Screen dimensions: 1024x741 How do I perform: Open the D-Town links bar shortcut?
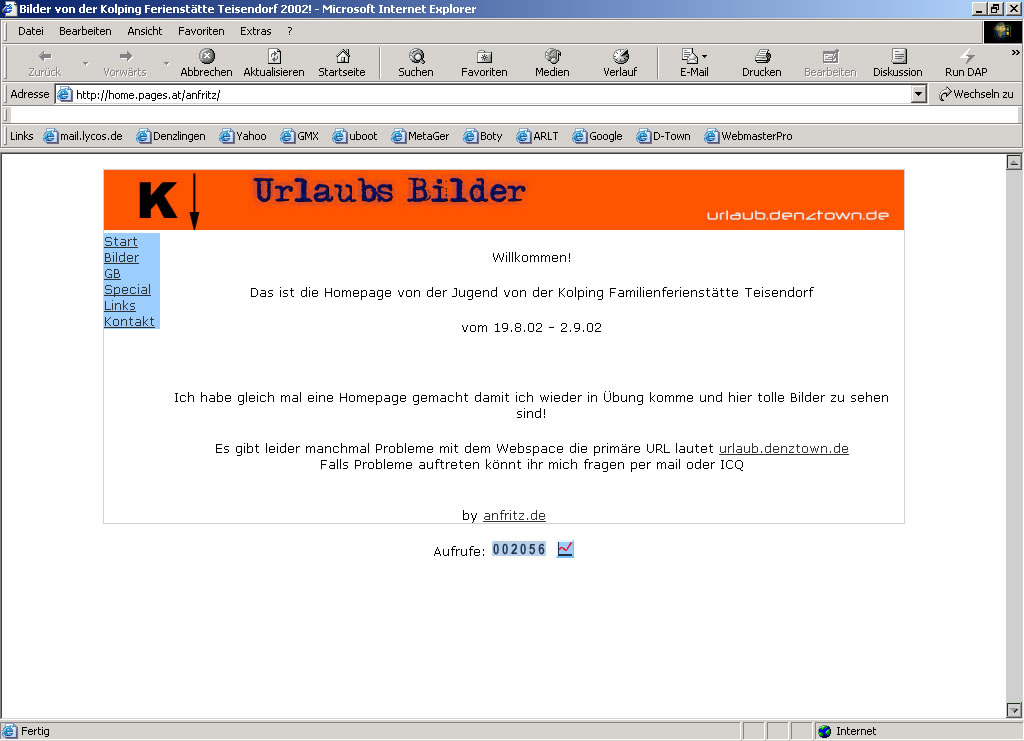664,136
